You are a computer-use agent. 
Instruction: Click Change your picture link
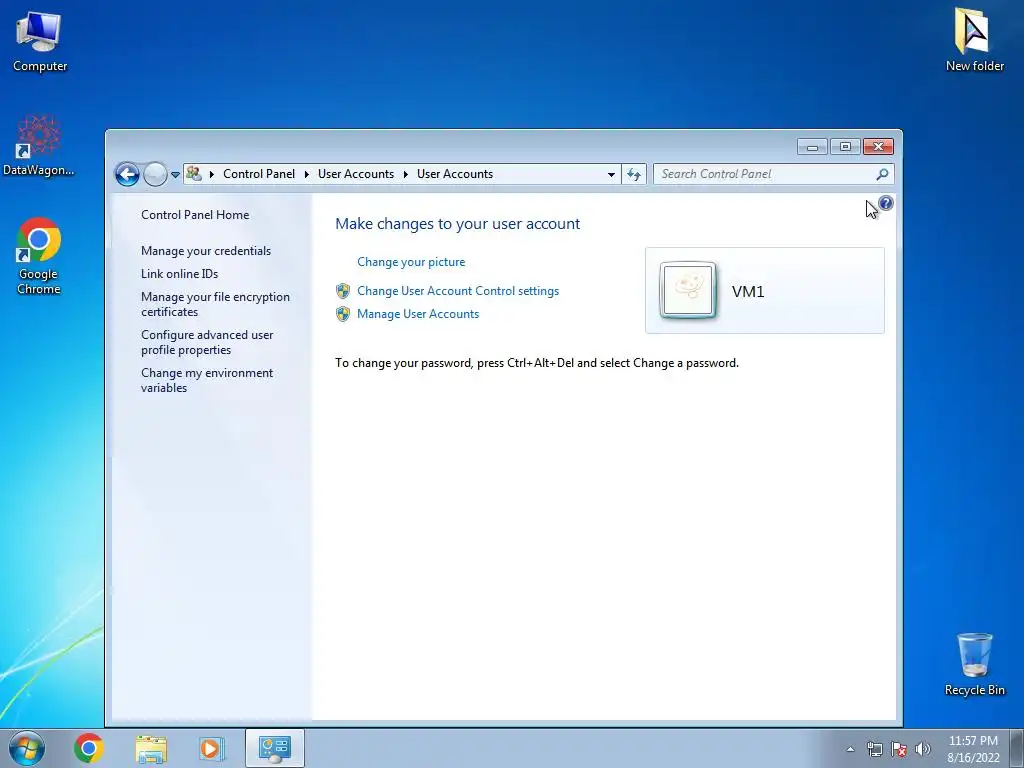[411, 262]
